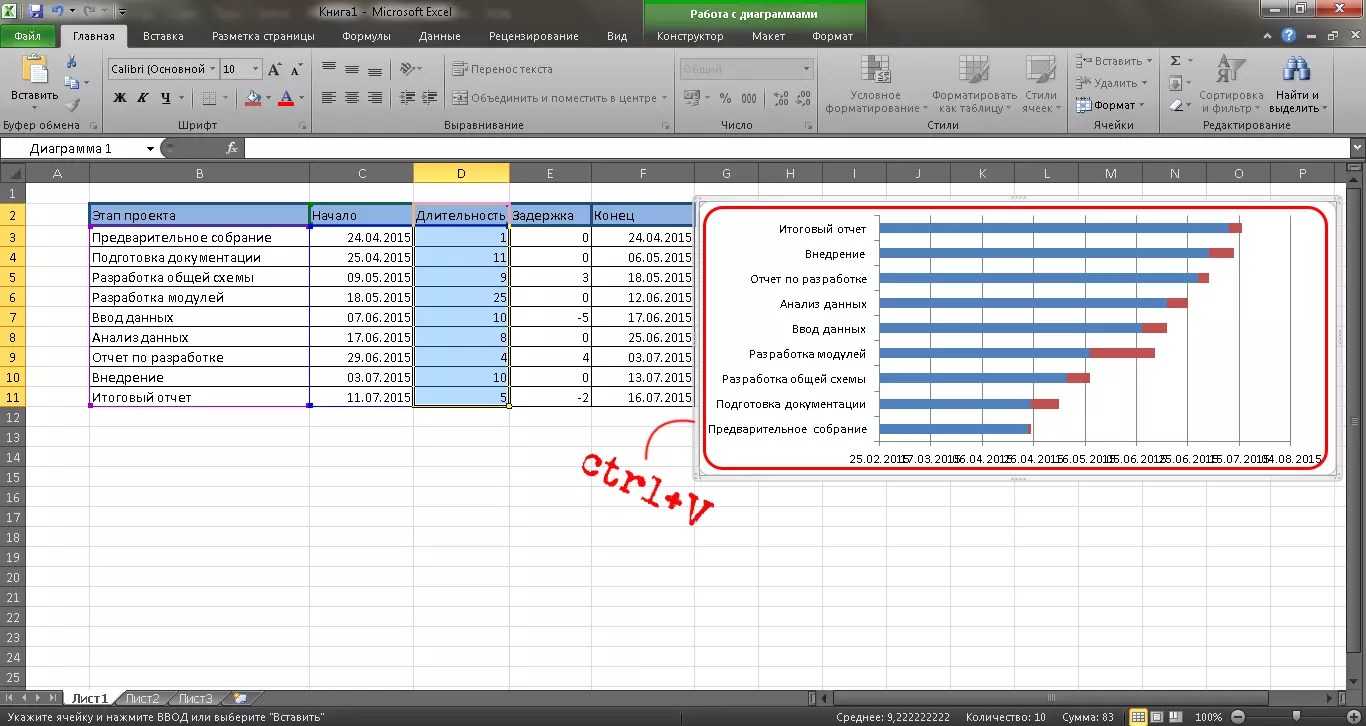This screenshot has width=1366, height=726.
Task: Open the Формат cells dropdown
Action: 1113,105
